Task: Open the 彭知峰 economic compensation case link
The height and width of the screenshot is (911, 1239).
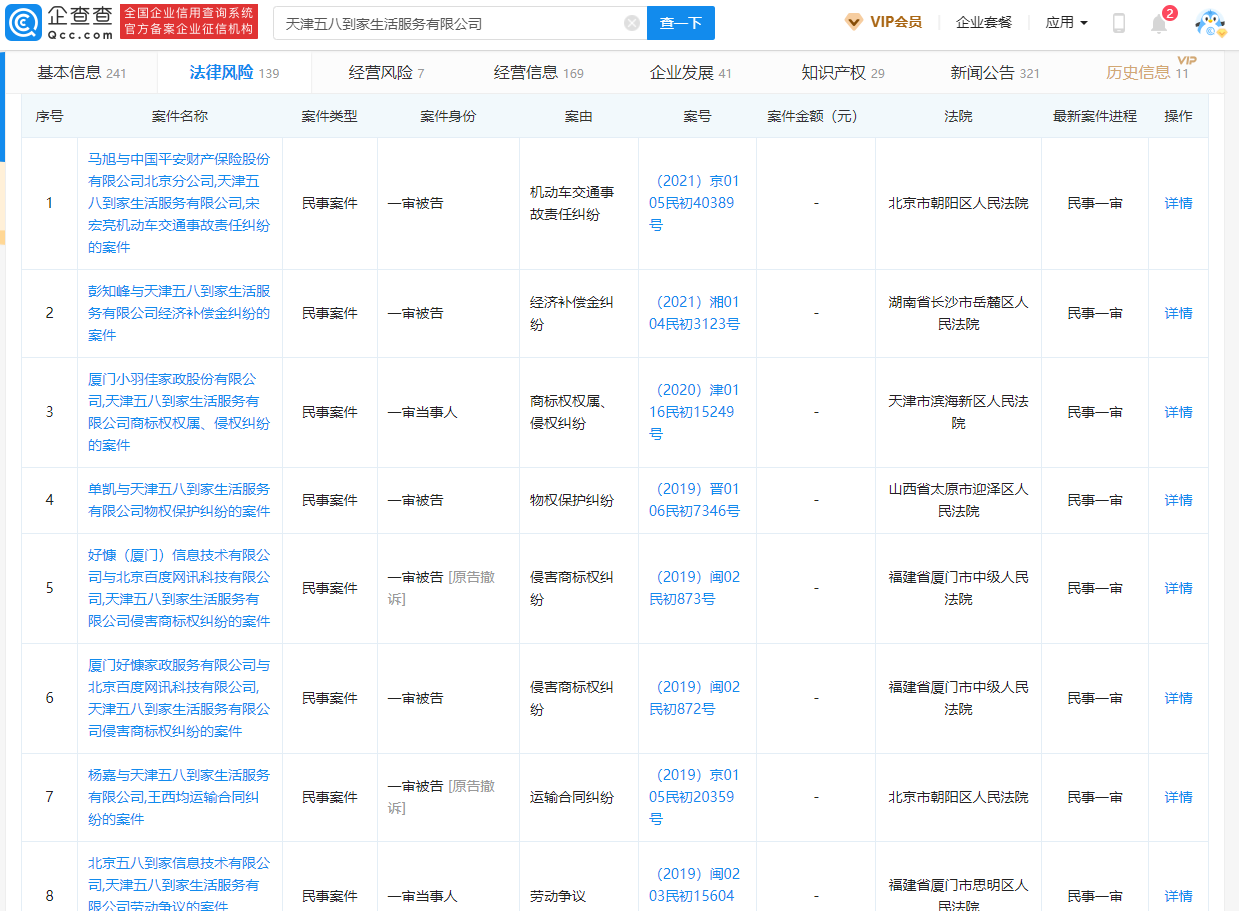Action: coord(179,313)
